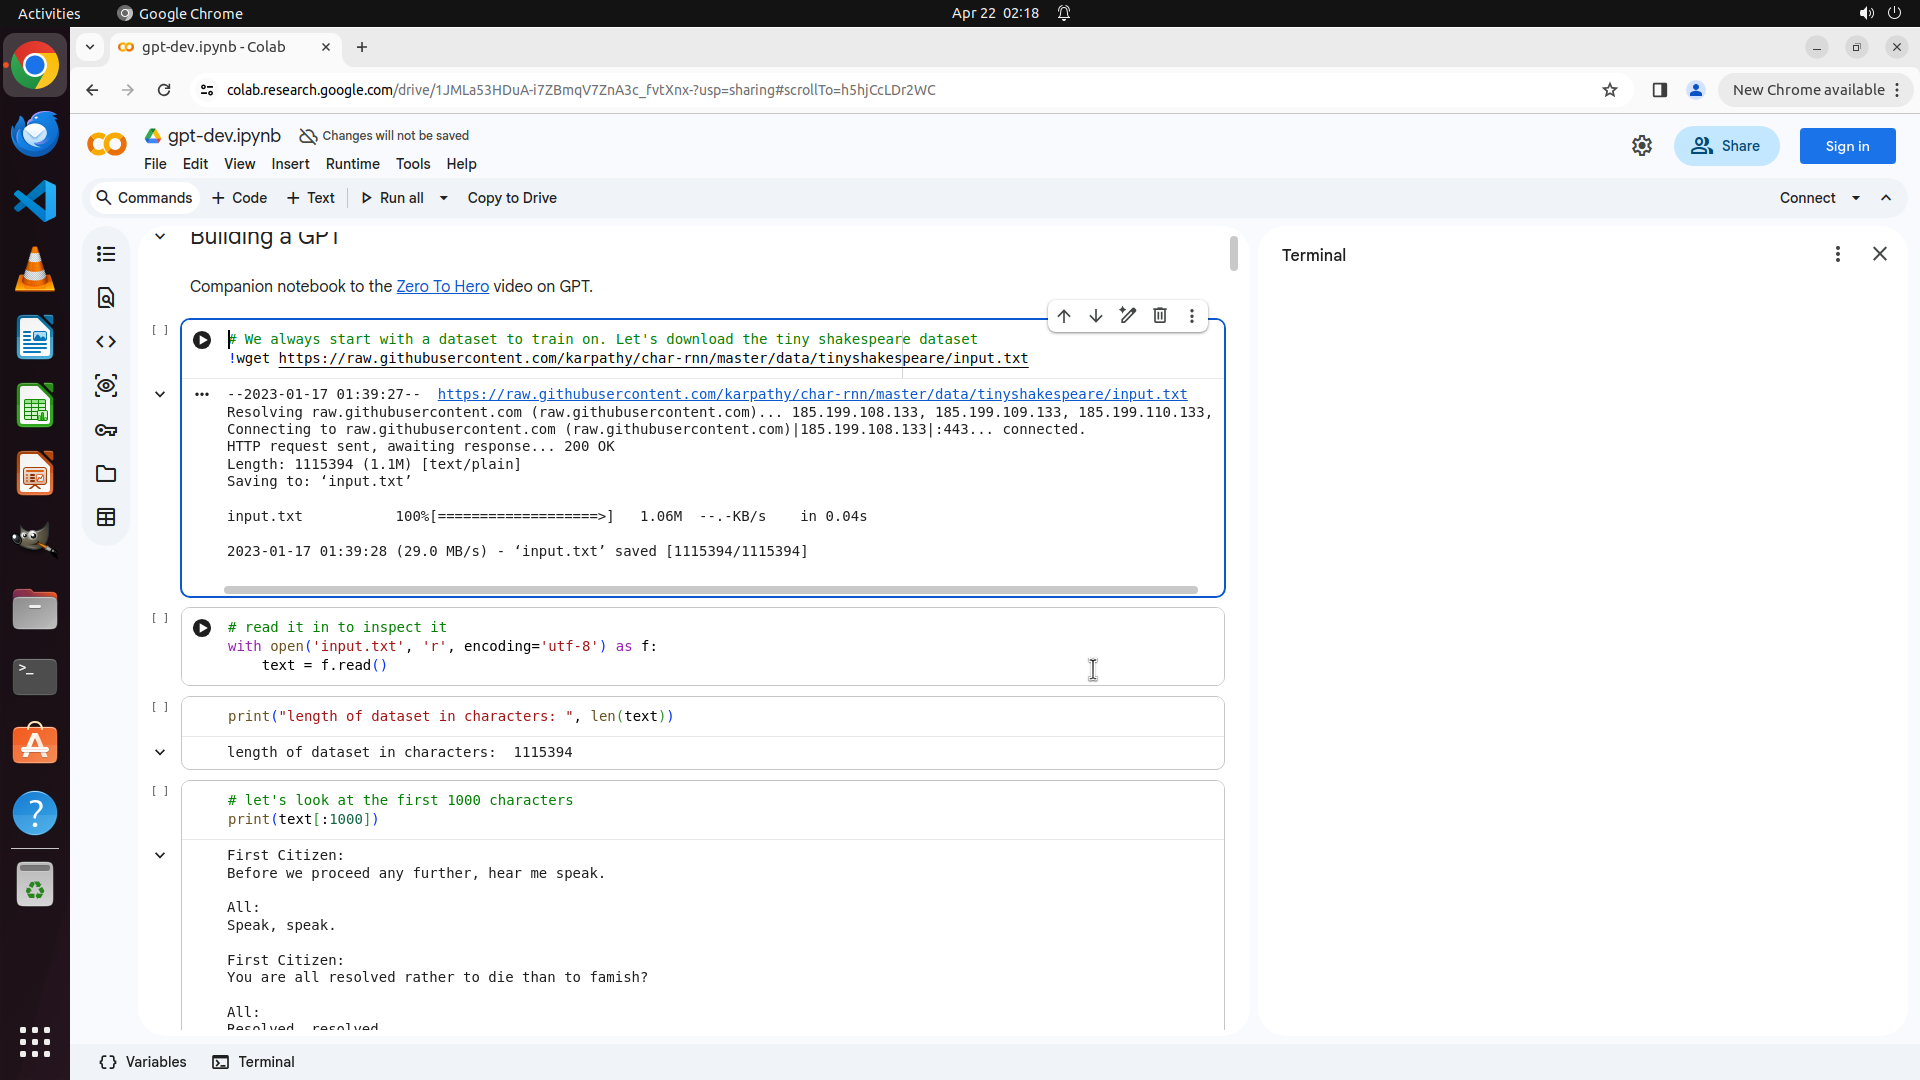
Task: Click the delete cell trash icon
Action: point(1160,316)
